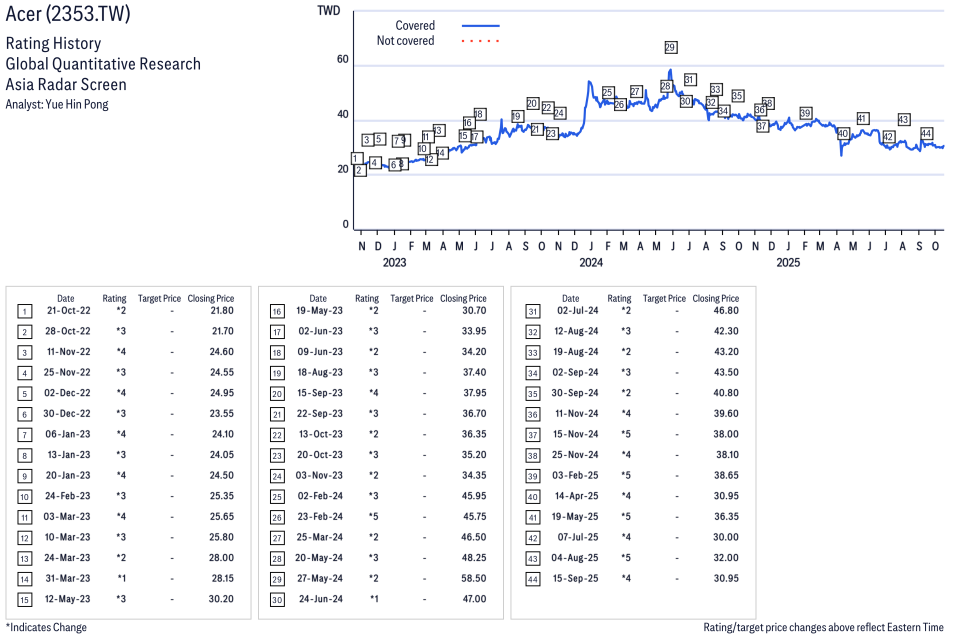Click the table row dated 21-Oct-22
The height and width of the screenshot is (634, 955).
click(x=129, y=311)
